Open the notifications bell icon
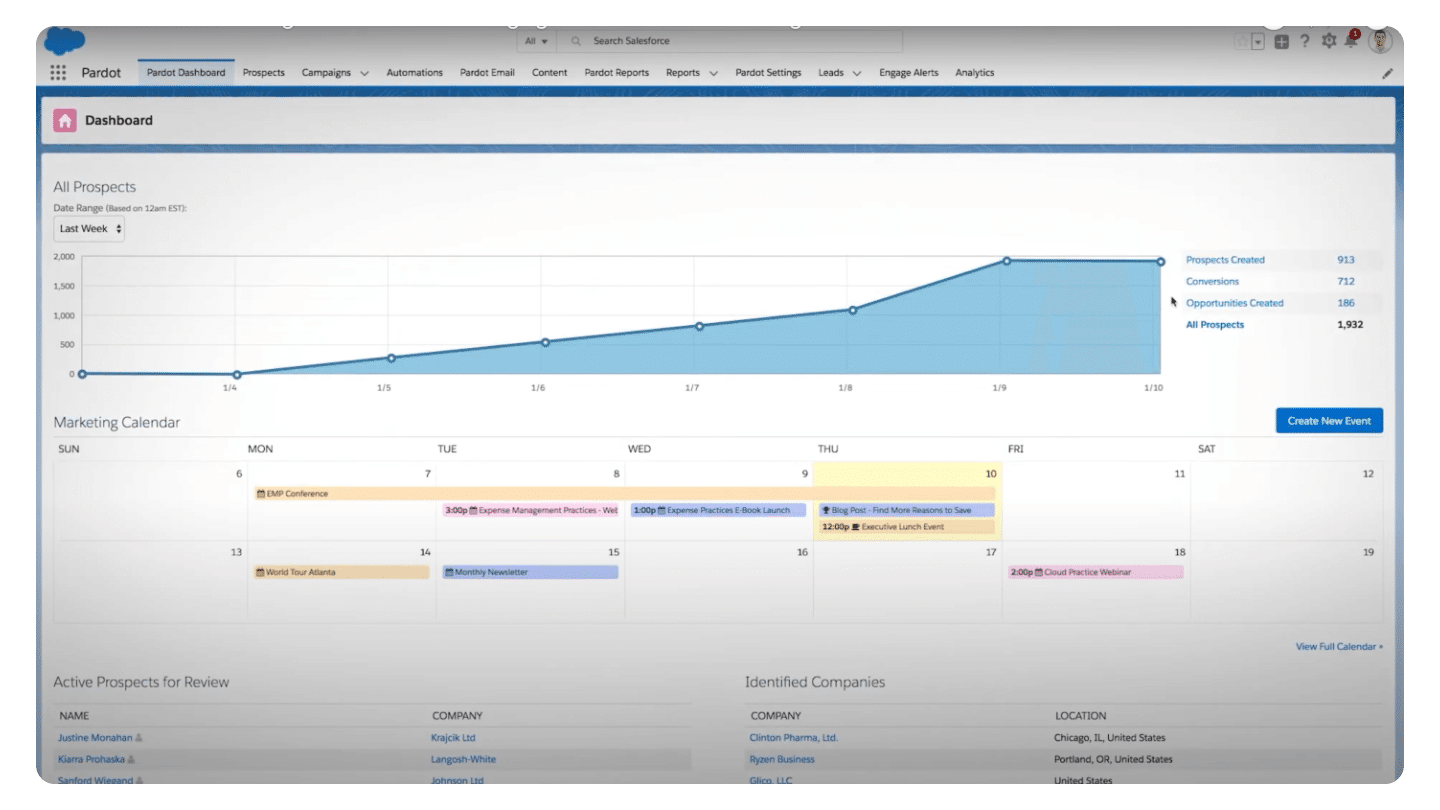This screenshot has height=810, width=1440. click(x=1352, y=41)
